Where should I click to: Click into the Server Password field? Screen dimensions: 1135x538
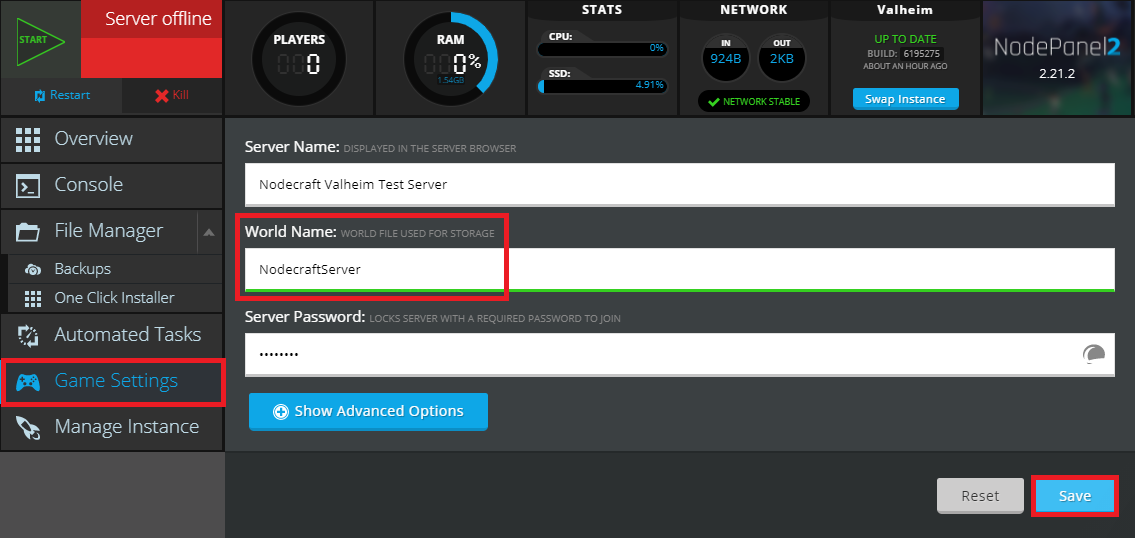pyautogui.click(x=680, y=354)
